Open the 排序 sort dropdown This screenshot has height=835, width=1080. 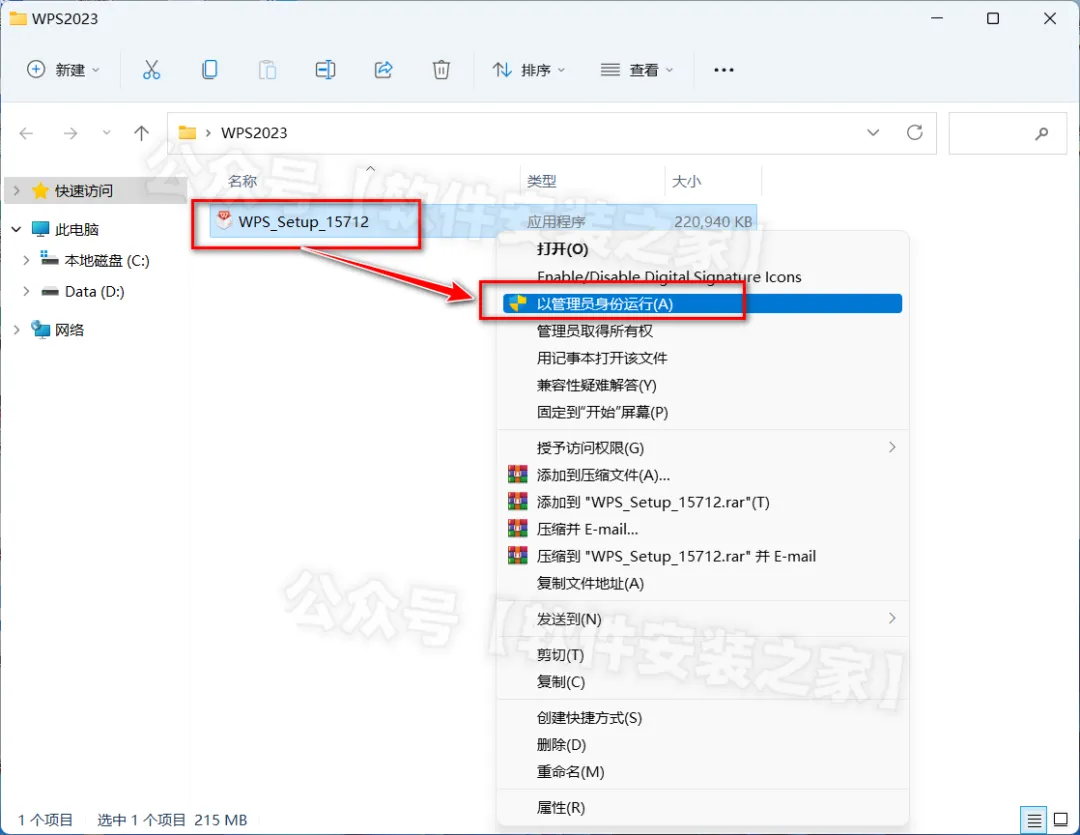pos(529,70)
